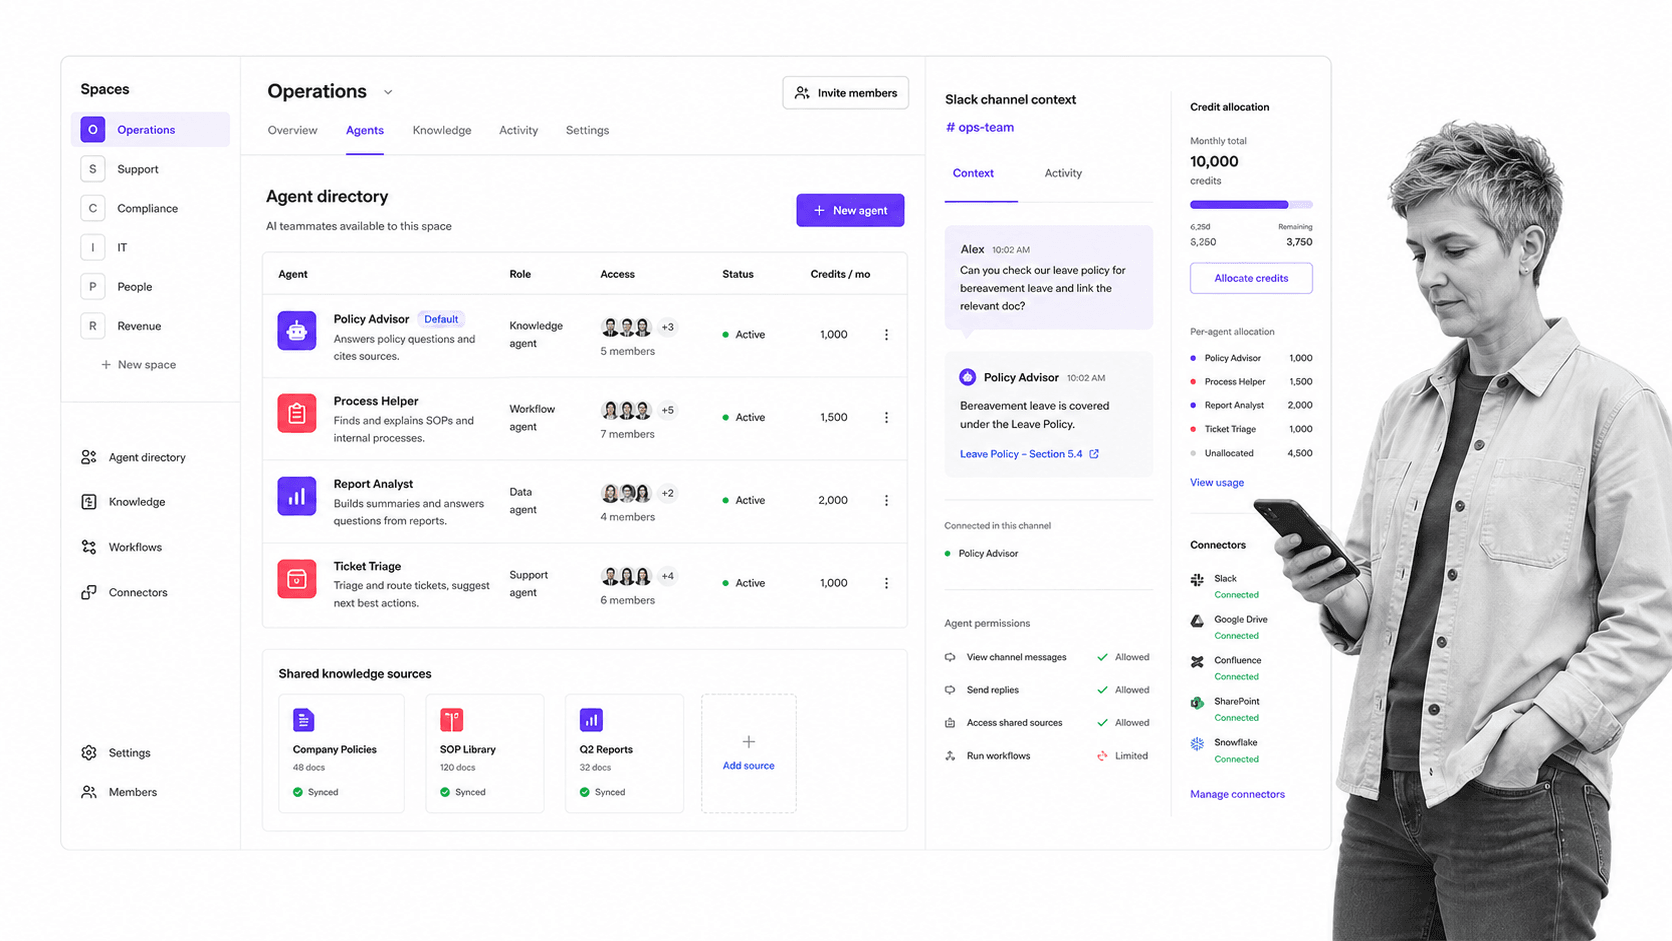Open Members in the left sidebar
This screenshot has width=1672, height=941.
[x=119, y=792]
